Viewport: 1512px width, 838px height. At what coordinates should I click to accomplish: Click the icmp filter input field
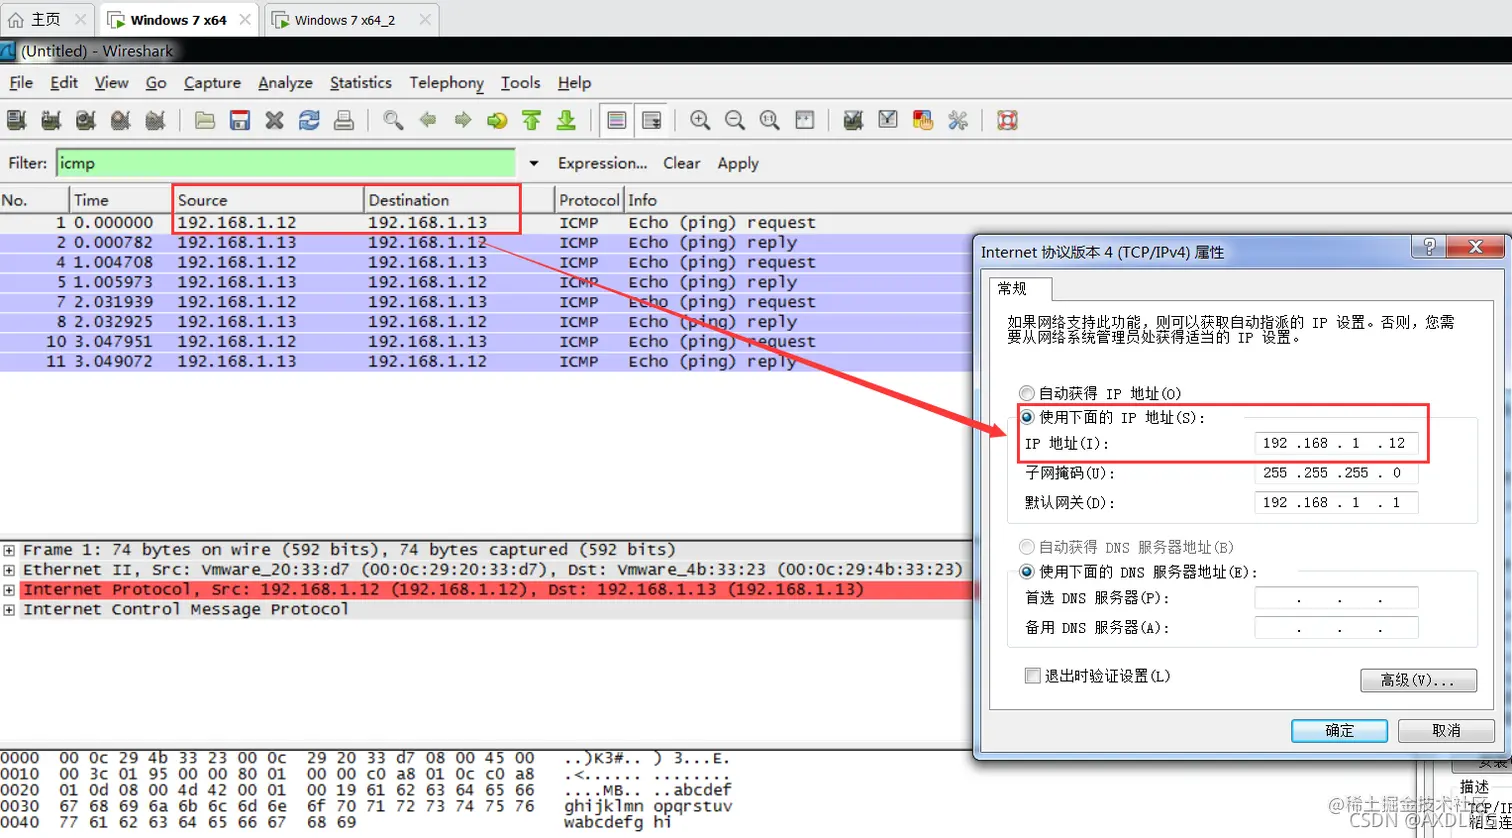tap(285, 163)
